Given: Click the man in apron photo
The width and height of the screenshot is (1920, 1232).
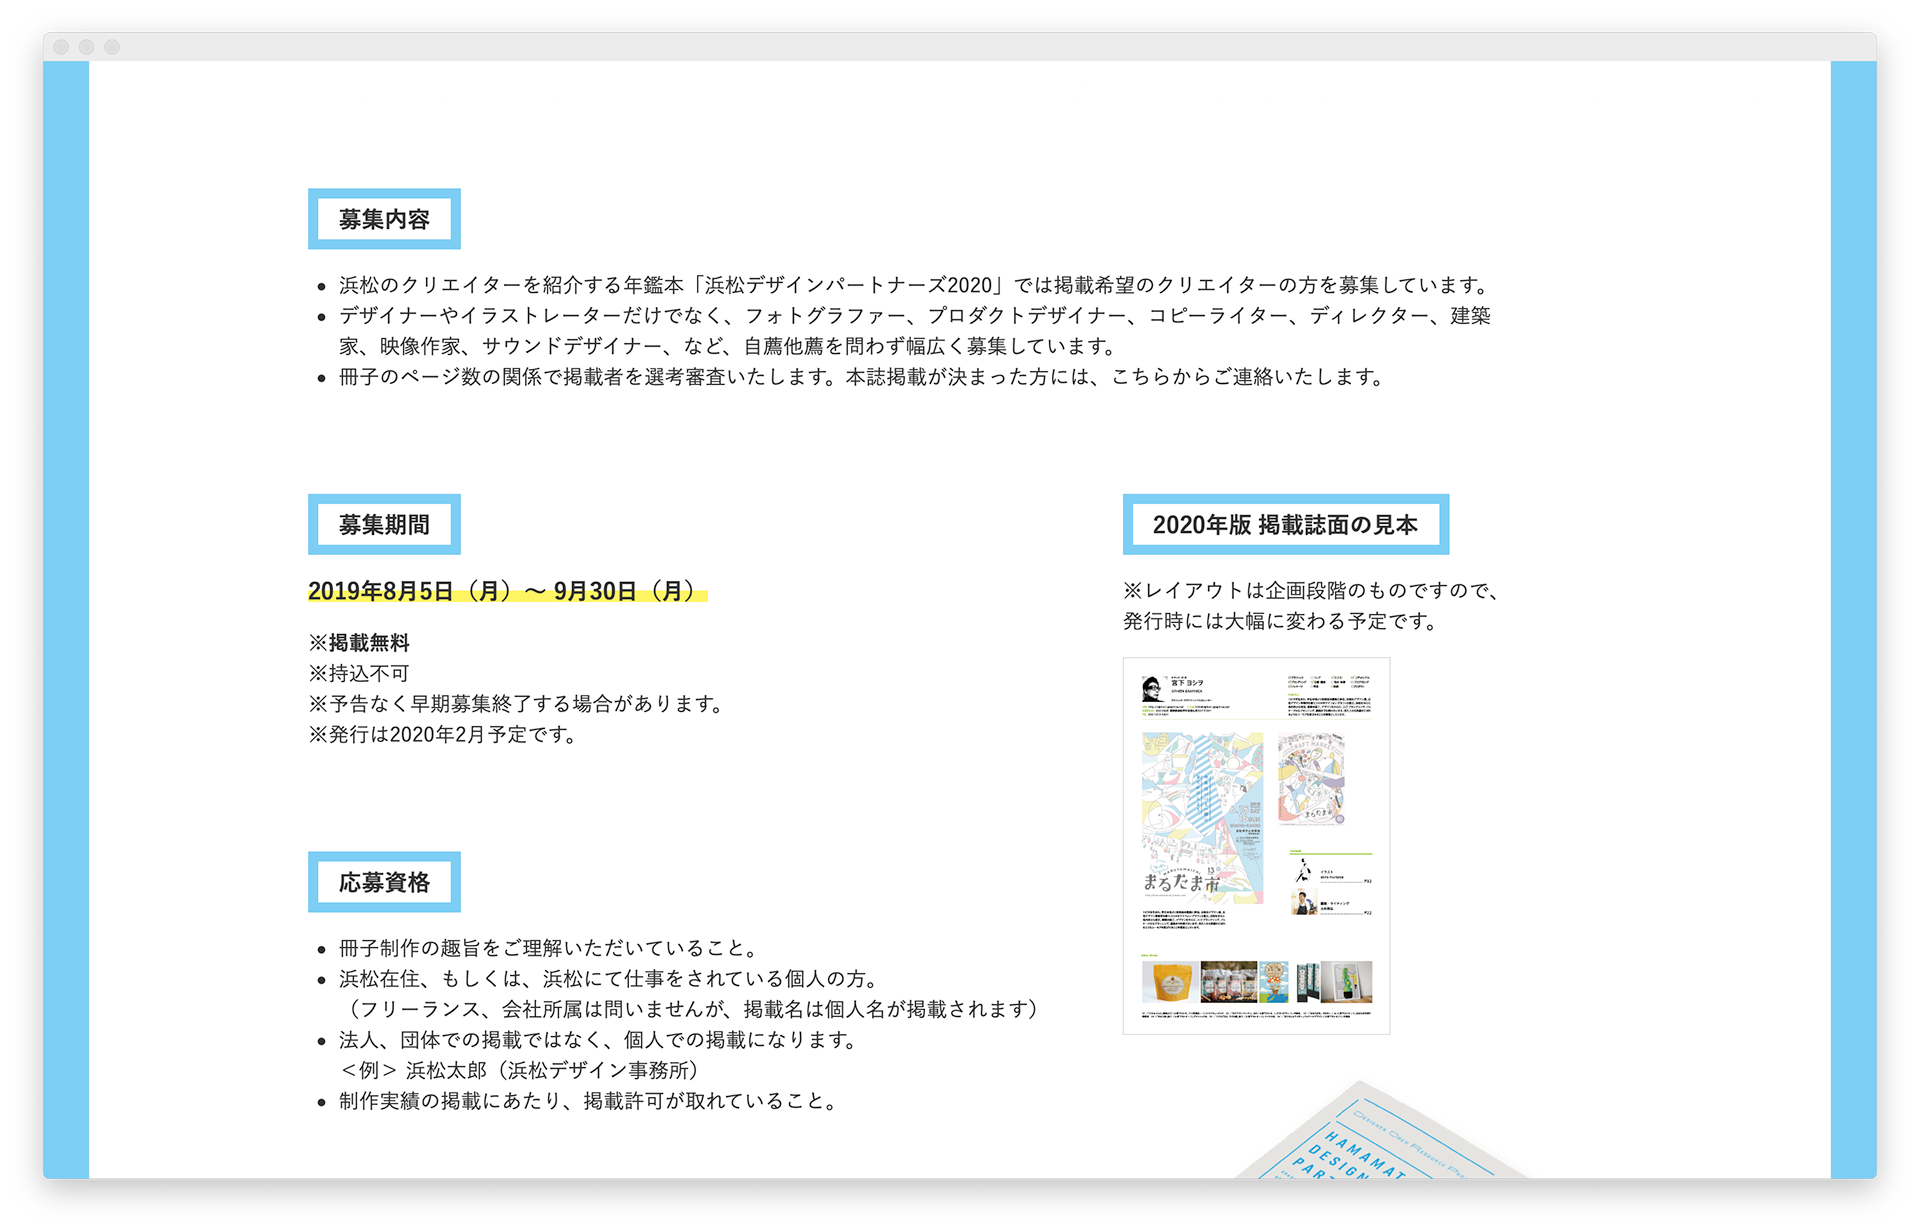Looking at the screenshot, I should tap(1303, 903).
